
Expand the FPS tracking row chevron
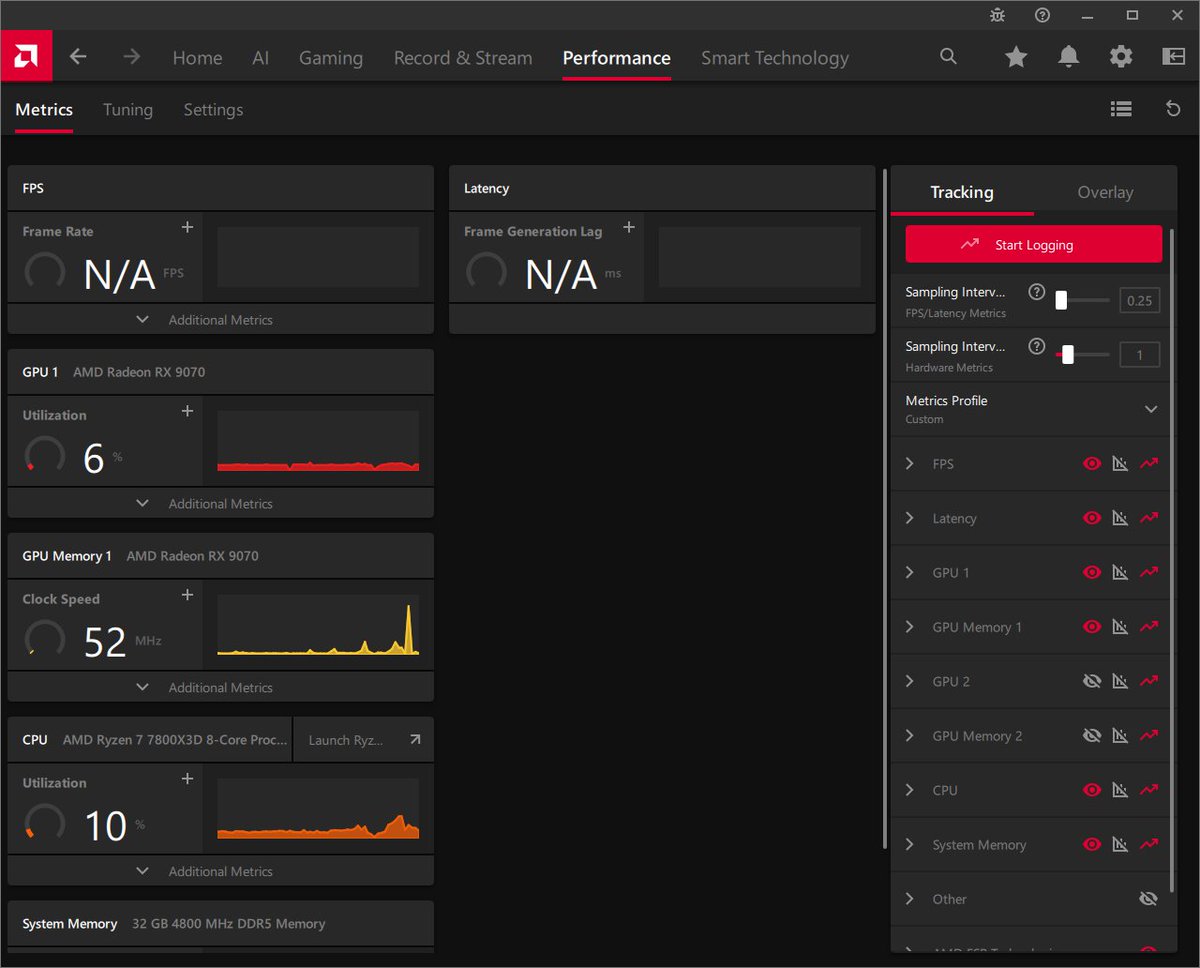point(909,464)
